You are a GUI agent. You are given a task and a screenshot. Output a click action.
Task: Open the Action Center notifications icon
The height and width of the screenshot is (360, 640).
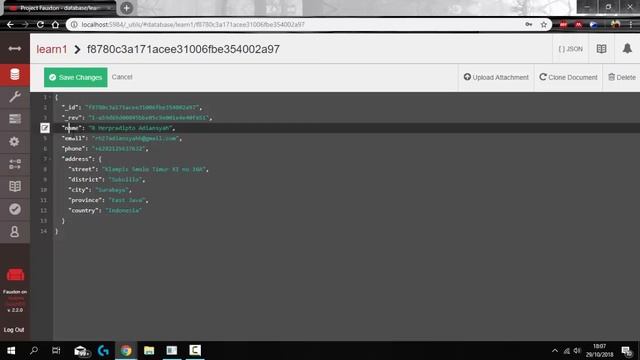click(627, 351)
